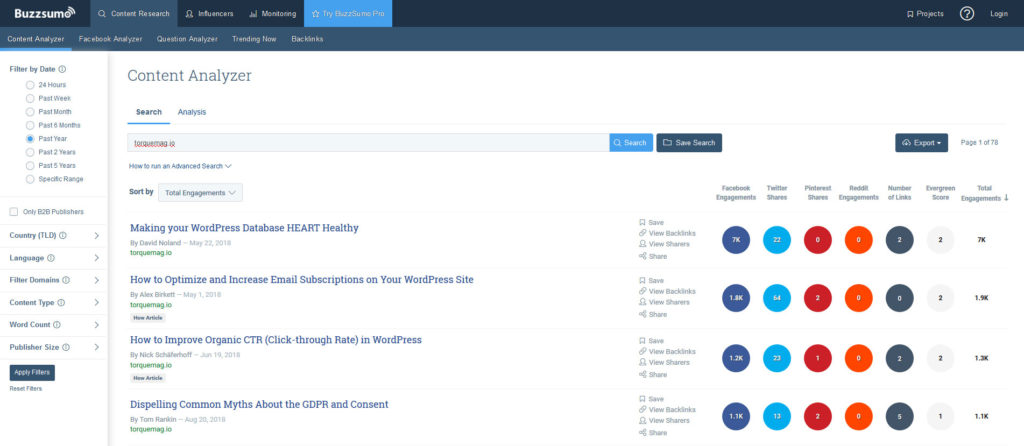Click Facebook engagements 7K circle

tap(735, 240)
